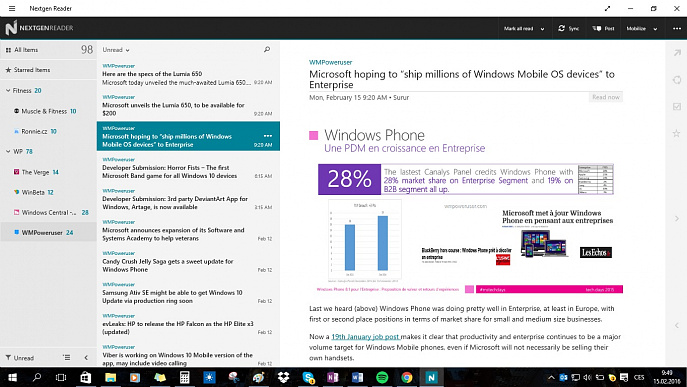
Task: Open Spotify from the taskbar
Action: click(x=382, y=377)
